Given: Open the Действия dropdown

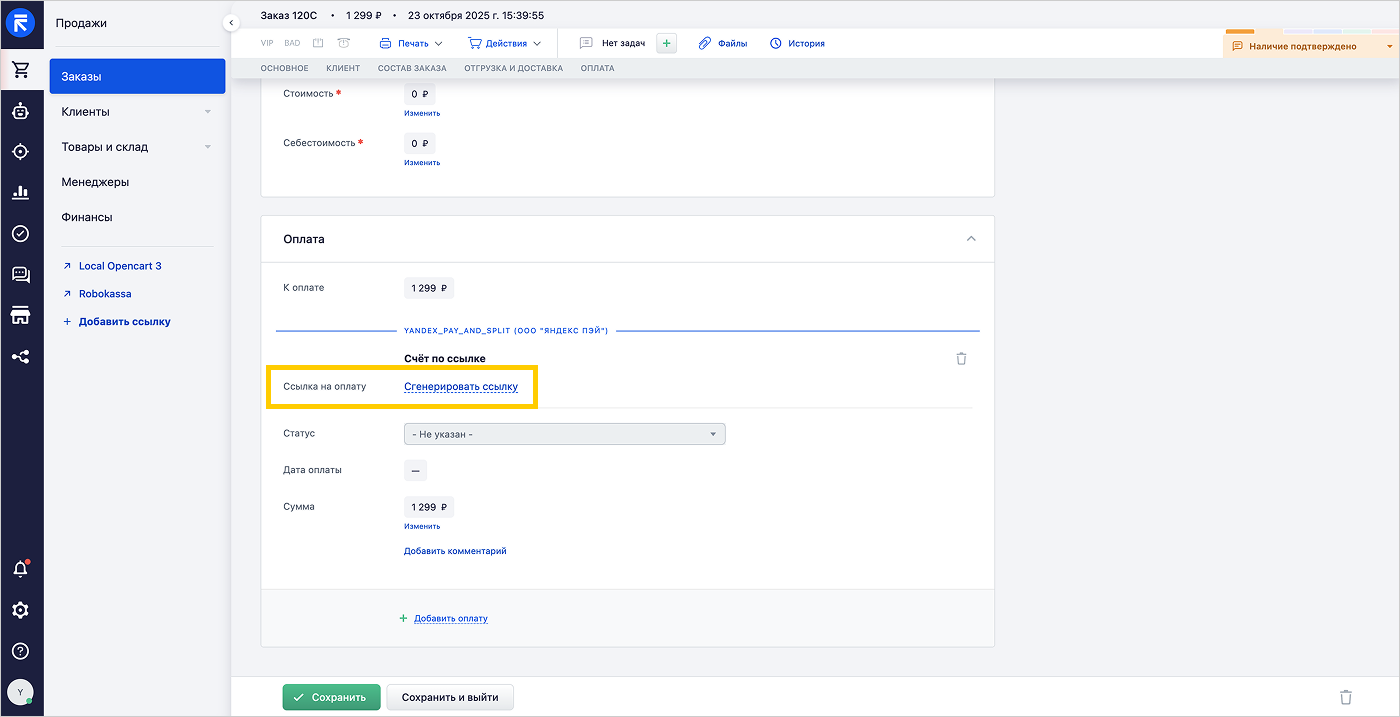Looking at the screenshot, I should (x=504, y=43).
